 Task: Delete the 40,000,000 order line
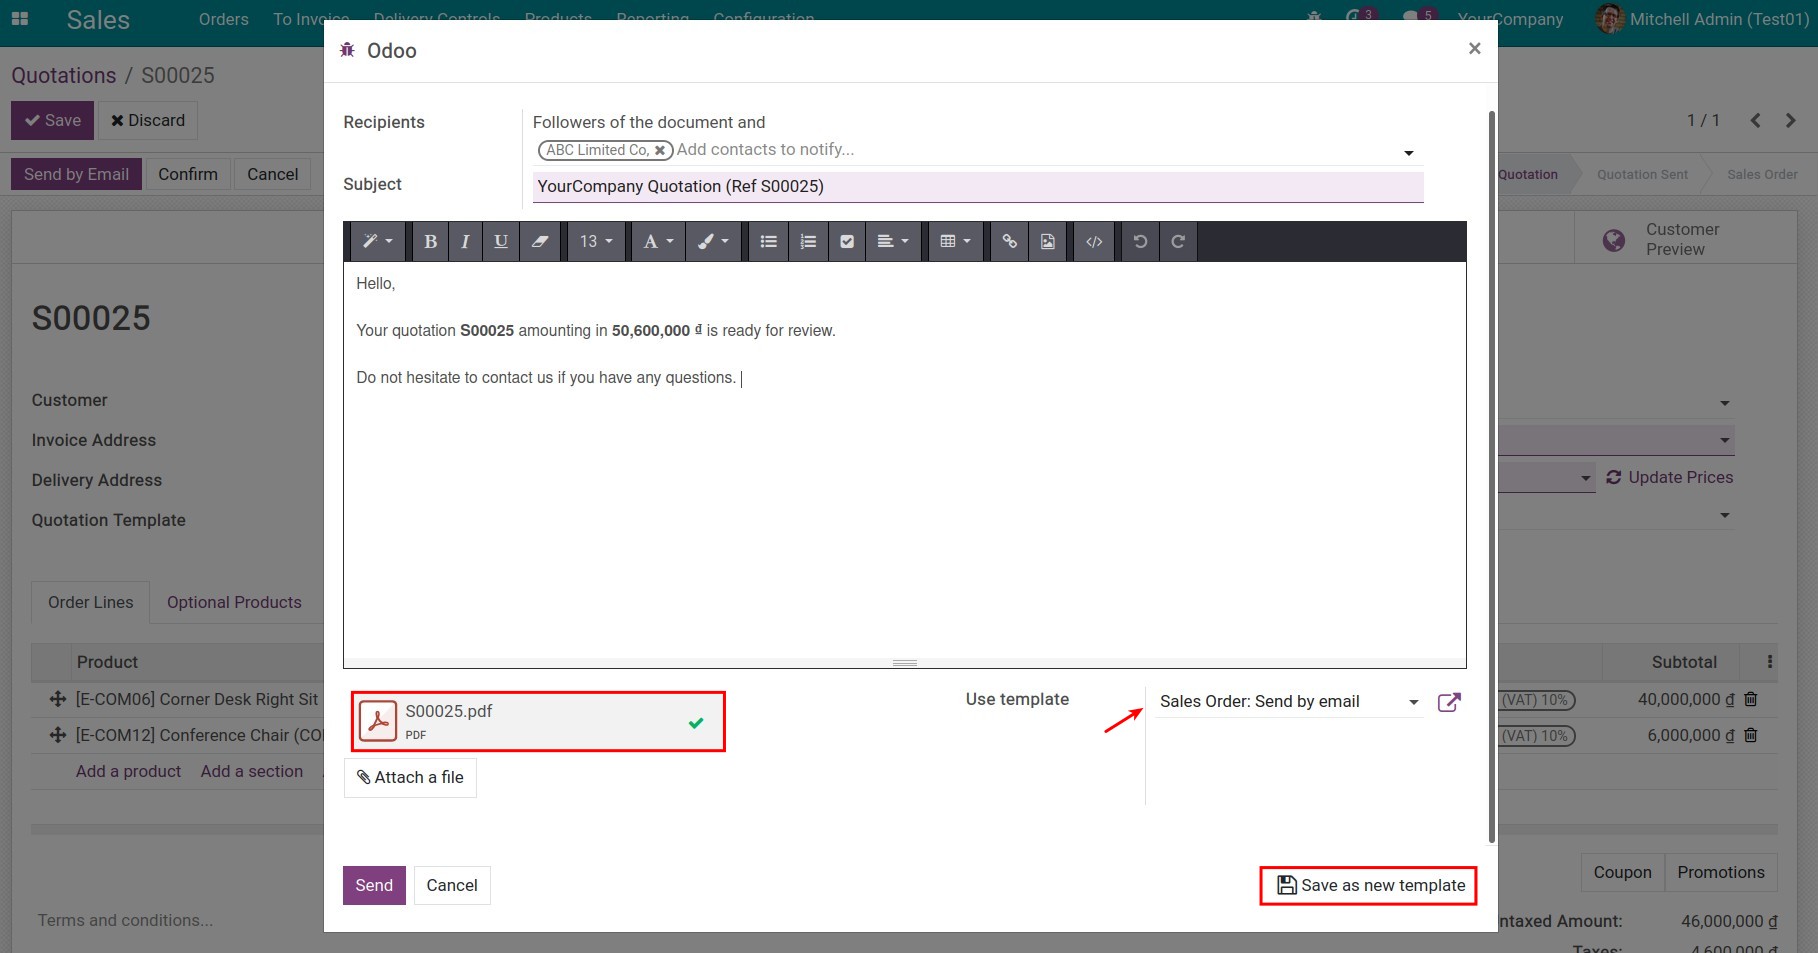1751,700
